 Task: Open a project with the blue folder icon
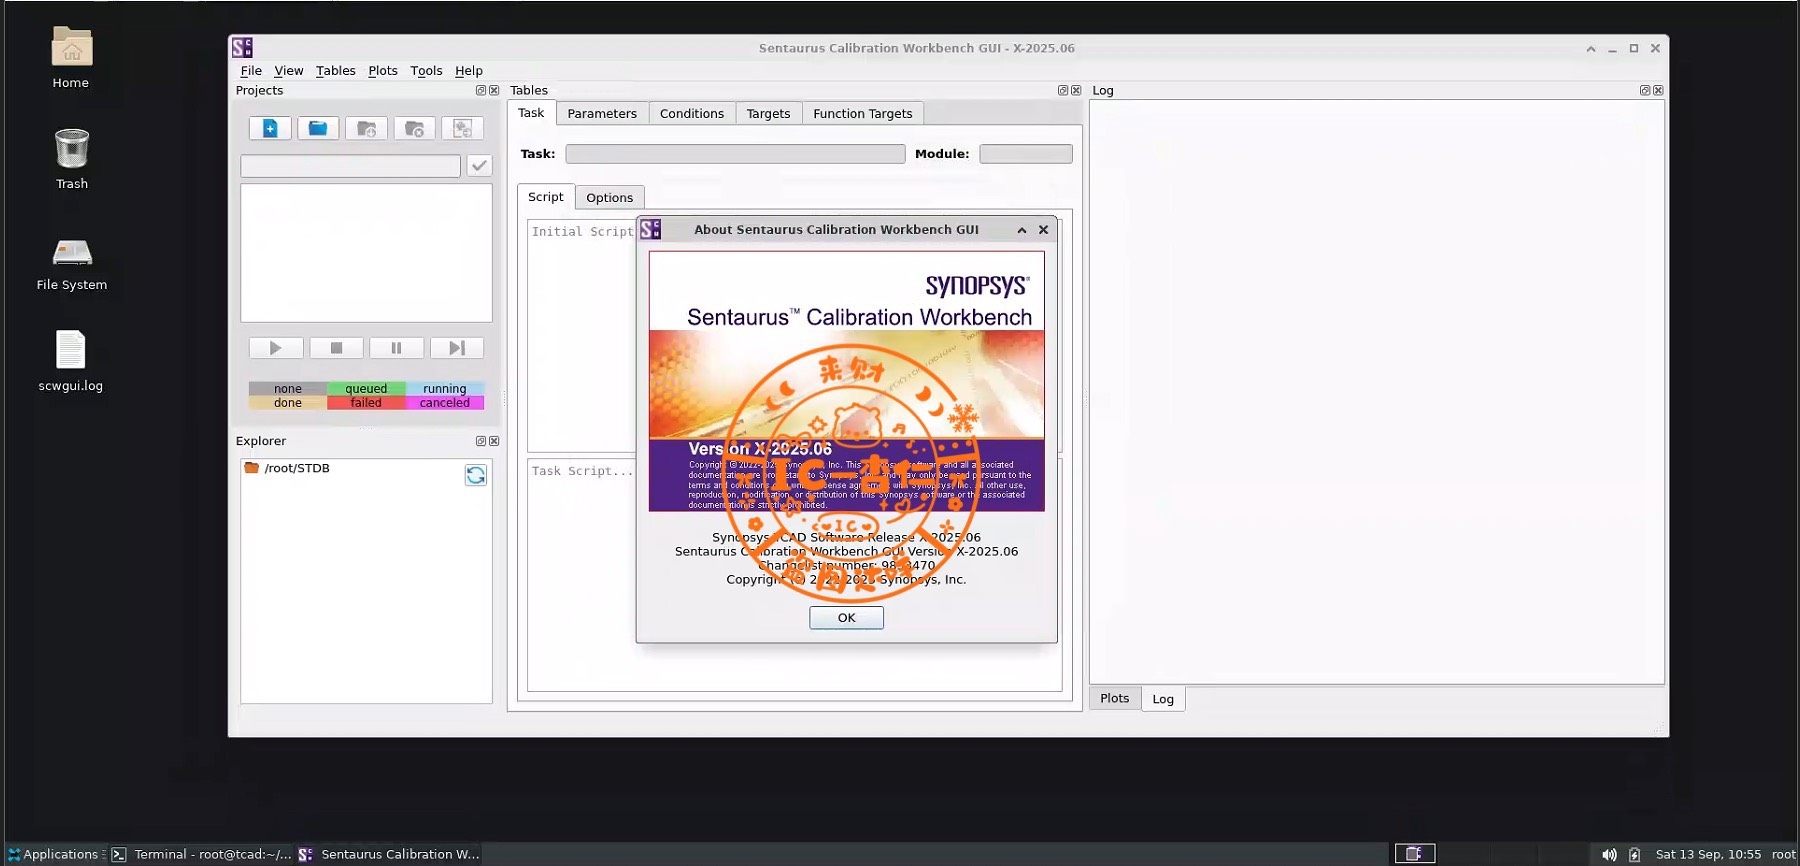[x=318, y=128]
